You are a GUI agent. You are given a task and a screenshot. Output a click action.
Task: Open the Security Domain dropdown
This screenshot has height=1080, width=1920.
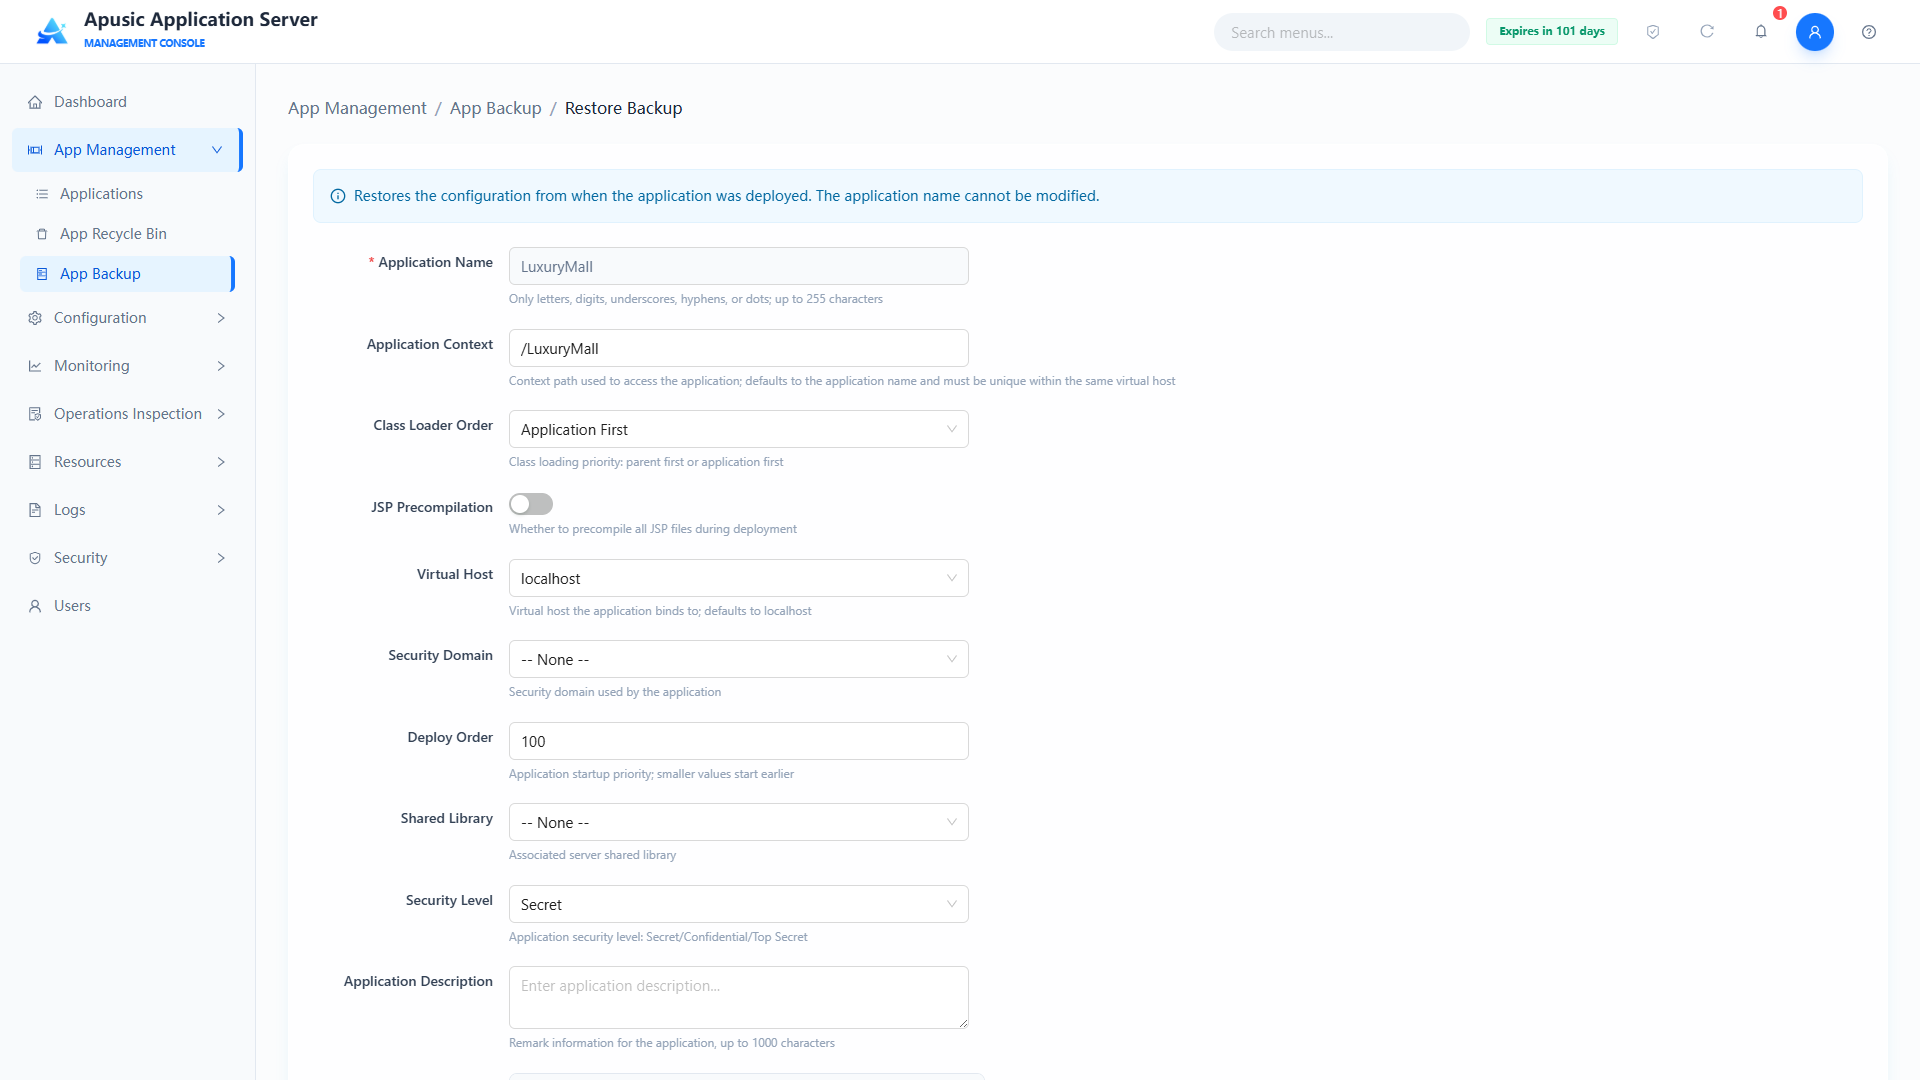[738, 659]
